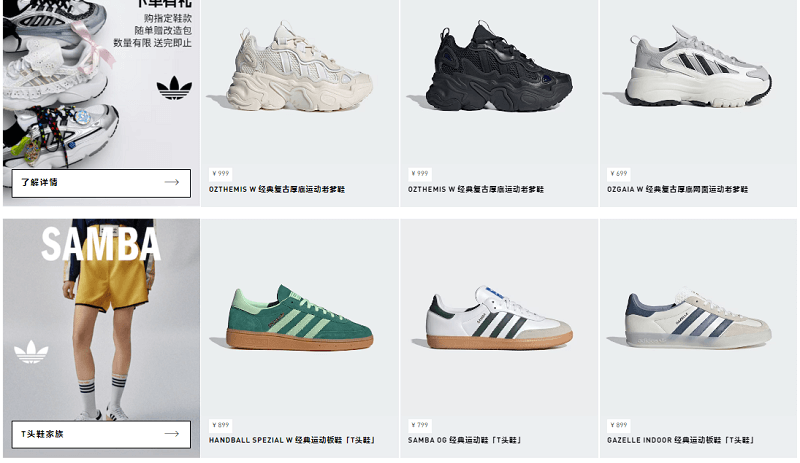Click the arrow icon in 了解详情 button

pos(172,182)
